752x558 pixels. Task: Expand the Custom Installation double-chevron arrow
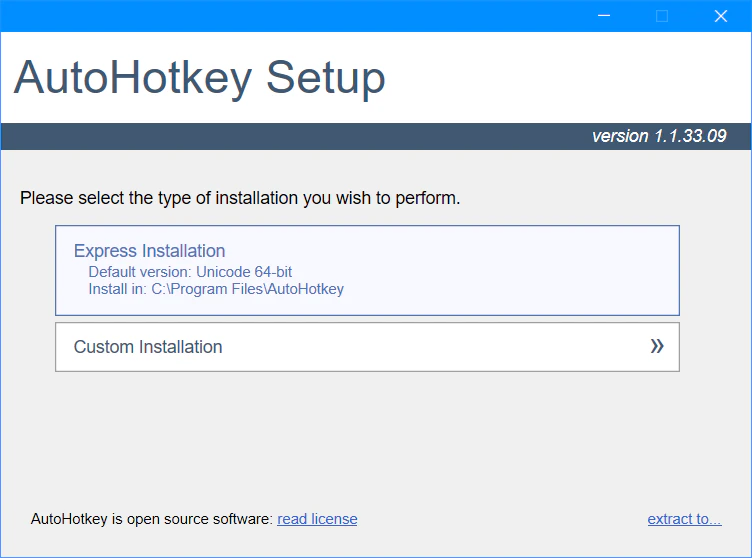pyautogui.click(x=657, y=346)
